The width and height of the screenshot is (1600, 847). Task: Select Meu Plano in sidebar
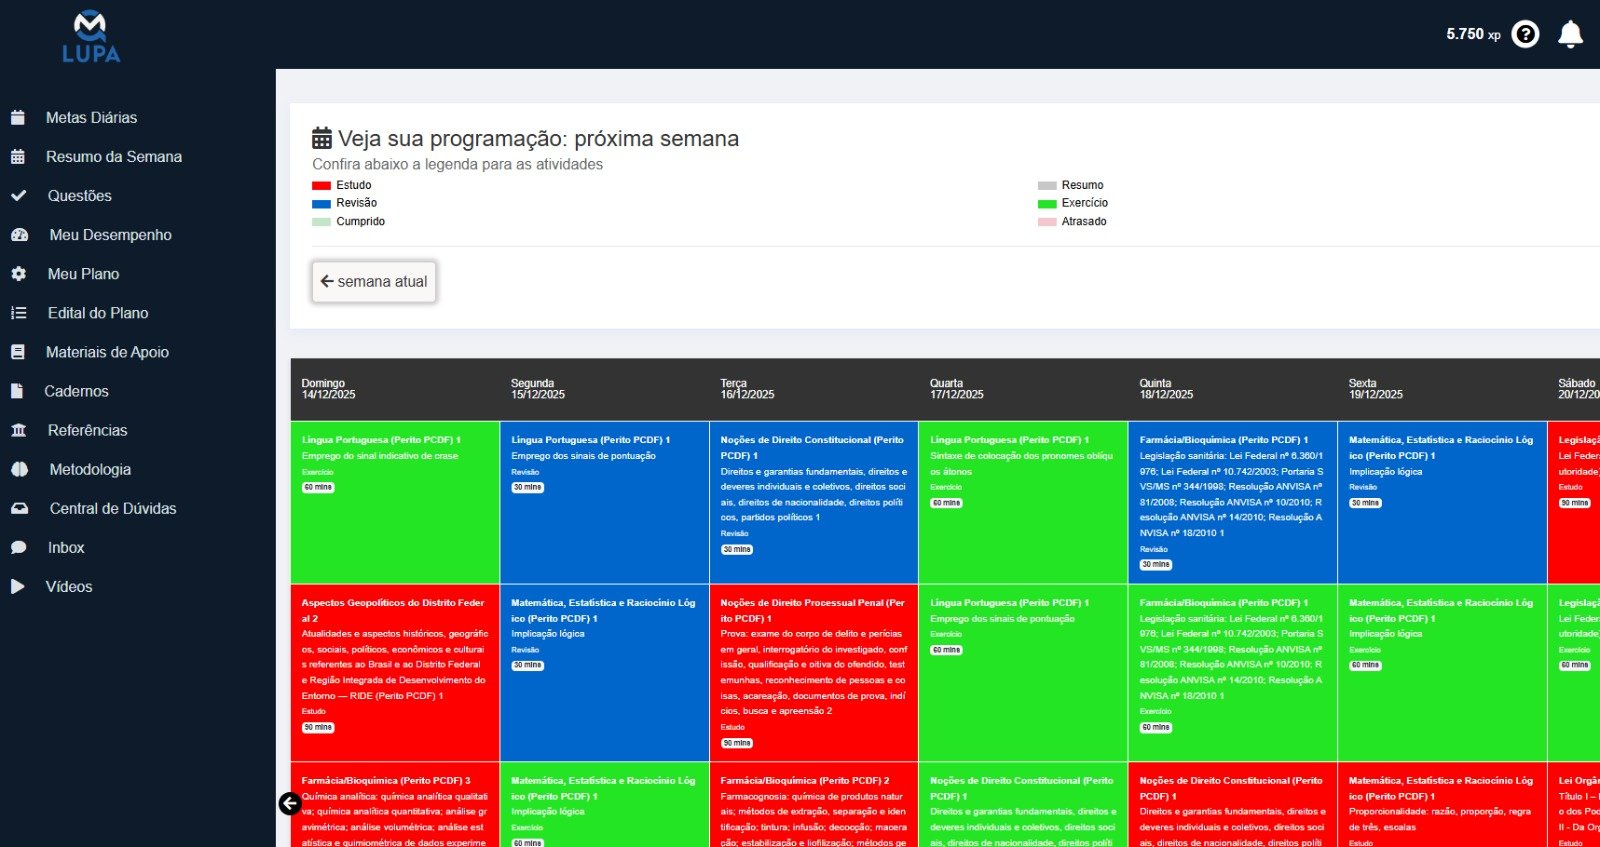click(x=83, y=274)
